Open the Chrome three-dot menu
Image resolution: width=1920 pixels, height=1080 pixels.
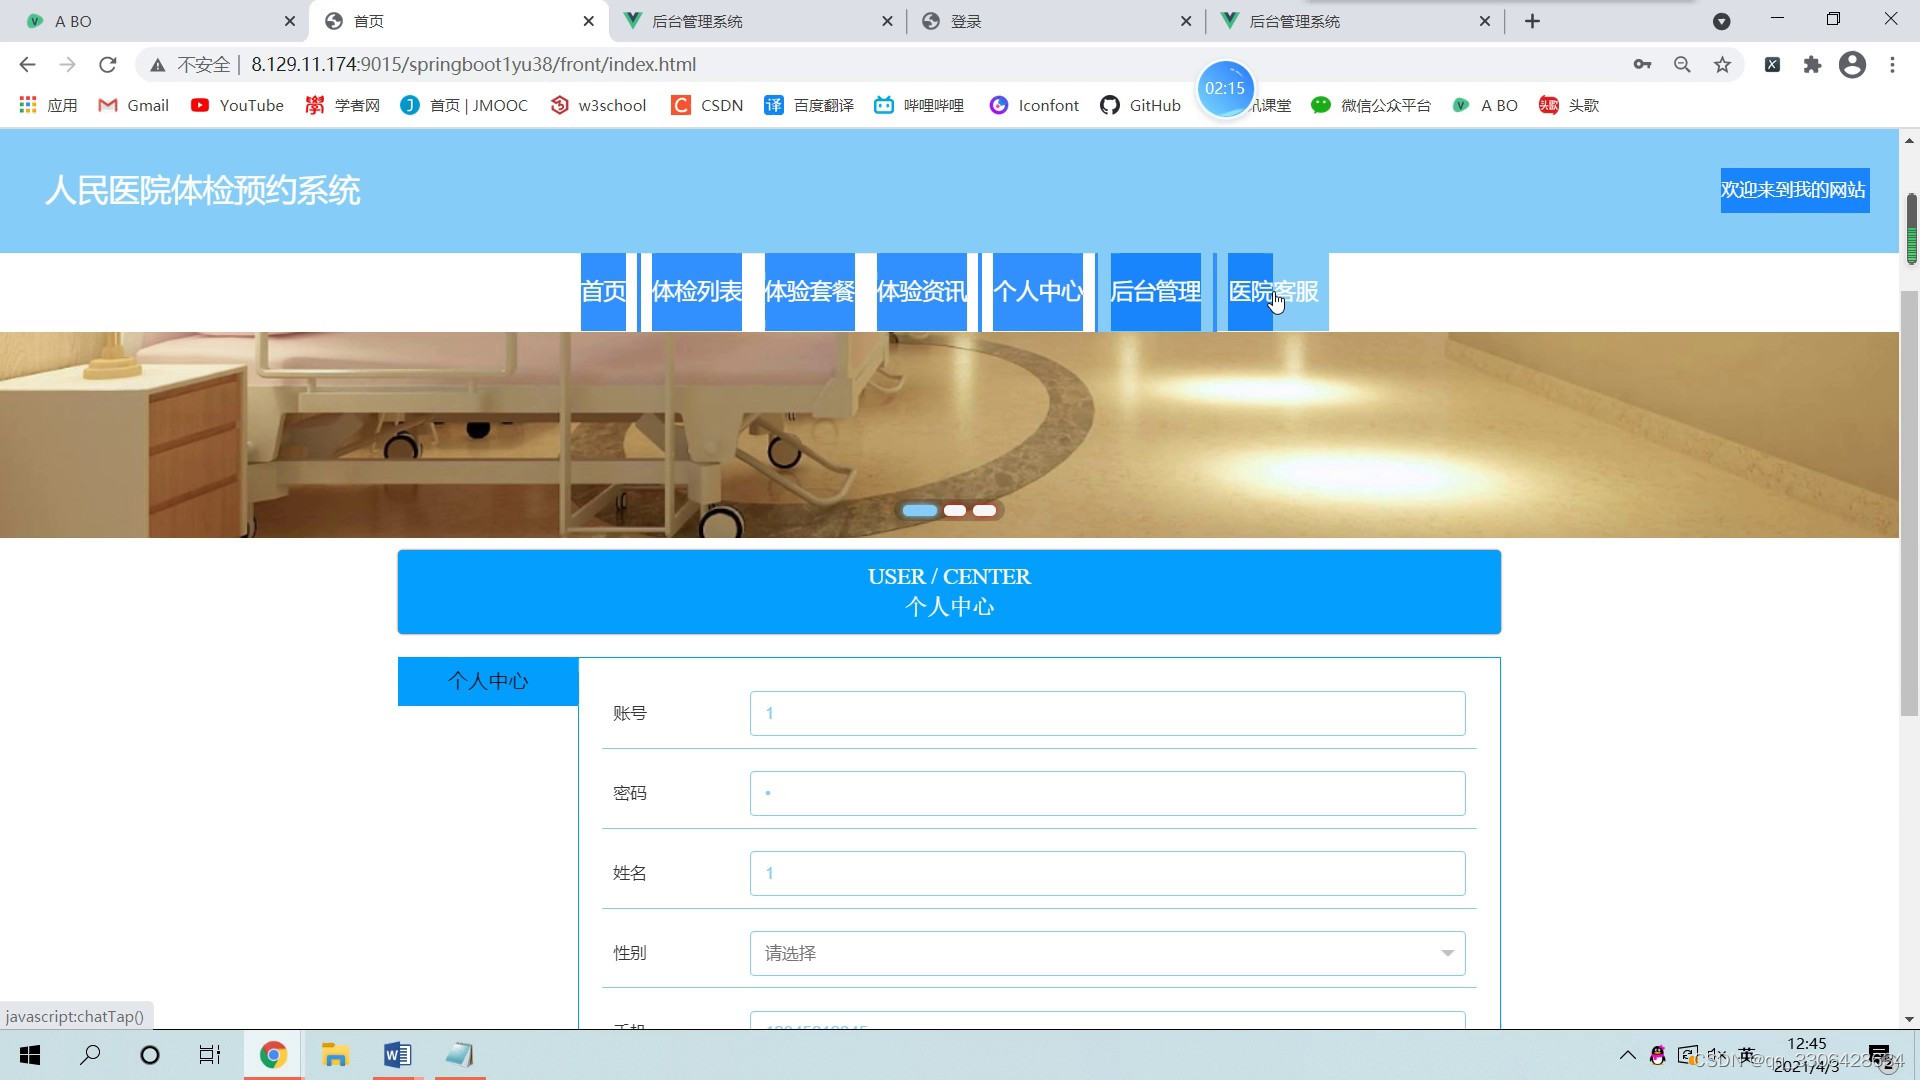point(1892,64)
